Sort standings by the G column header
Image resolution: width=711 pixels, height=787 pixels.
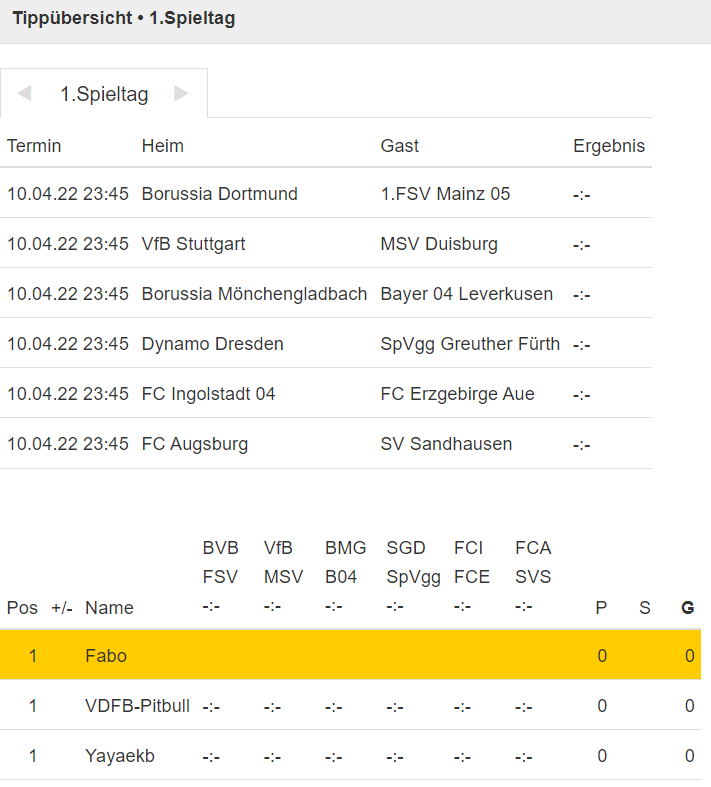click(x=688, y=607)
